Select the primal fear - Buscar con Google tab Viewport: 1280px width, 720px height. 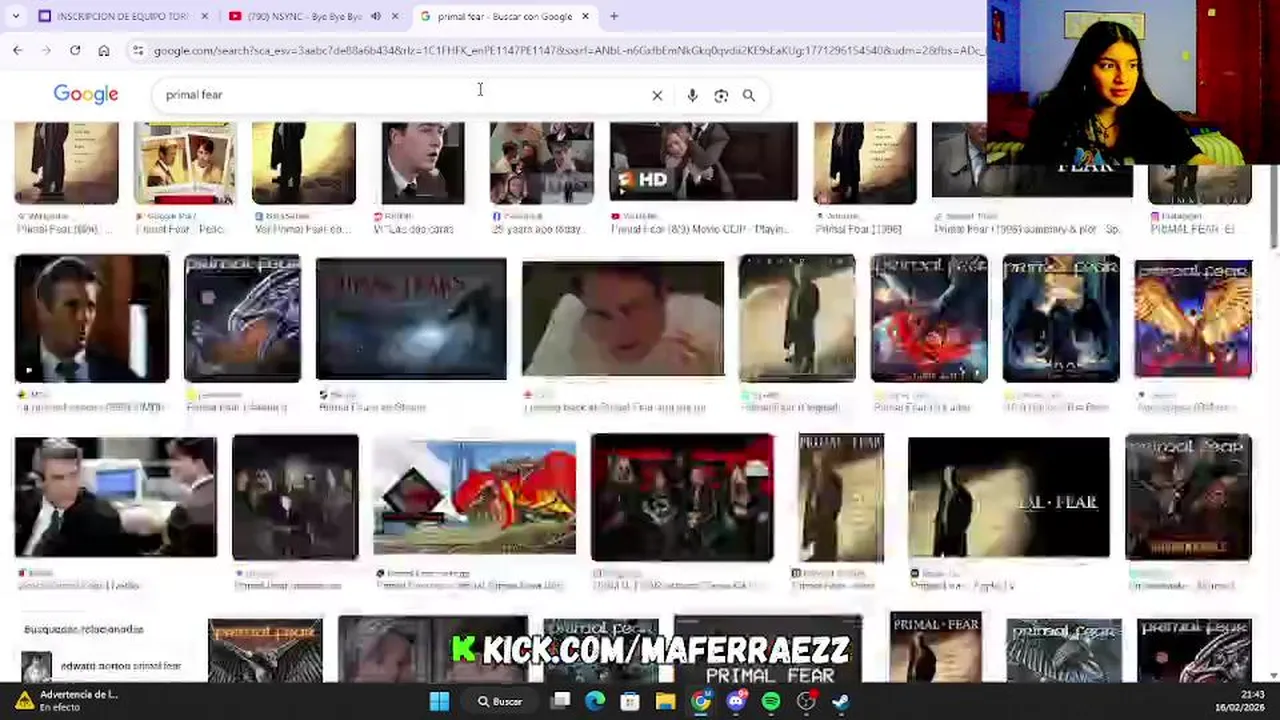[505, 16]
